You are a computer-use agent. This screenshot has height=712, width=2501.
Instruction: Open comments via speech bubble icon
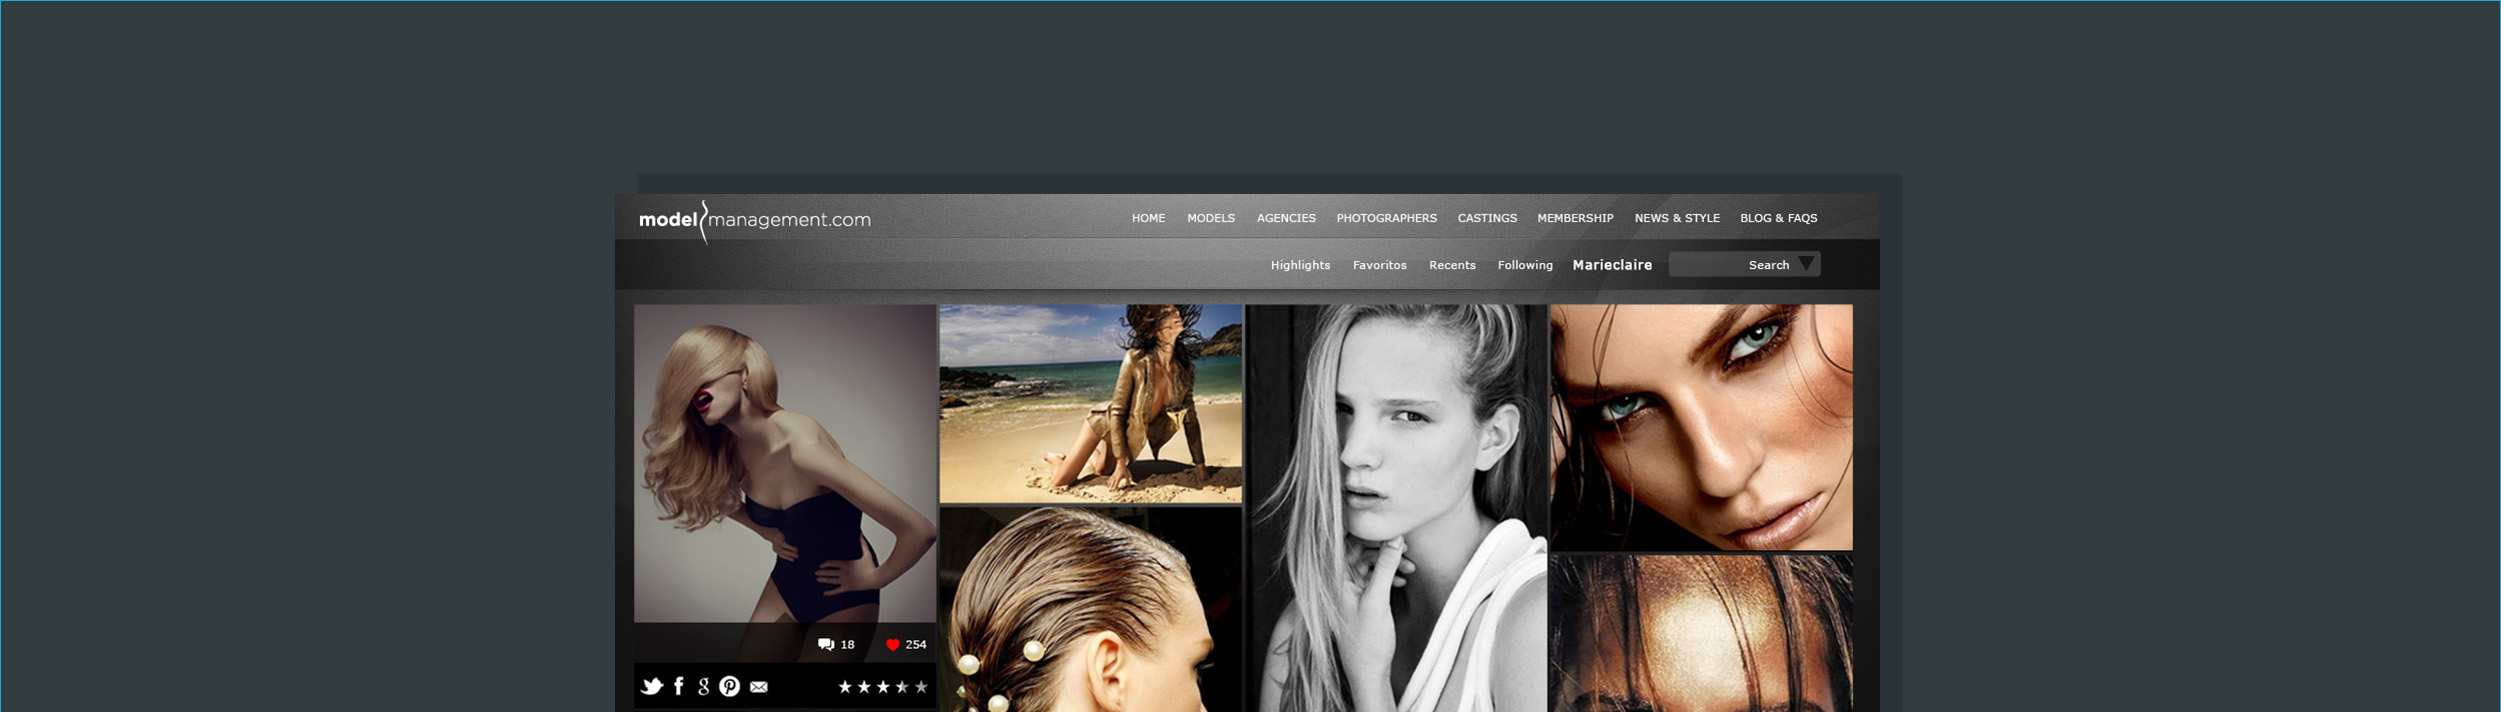(x=826, y=645)
